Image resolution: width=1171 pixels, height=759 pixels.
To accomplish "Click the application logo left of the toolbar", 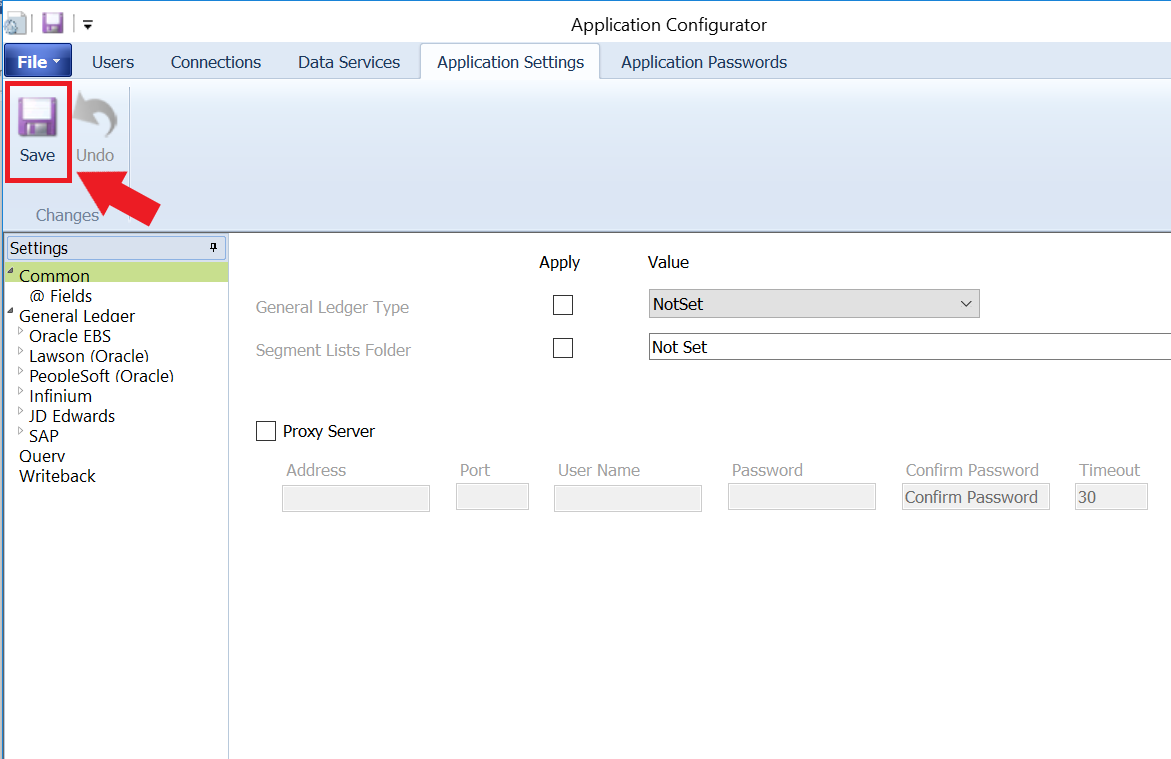I will (x=16, y=22).
